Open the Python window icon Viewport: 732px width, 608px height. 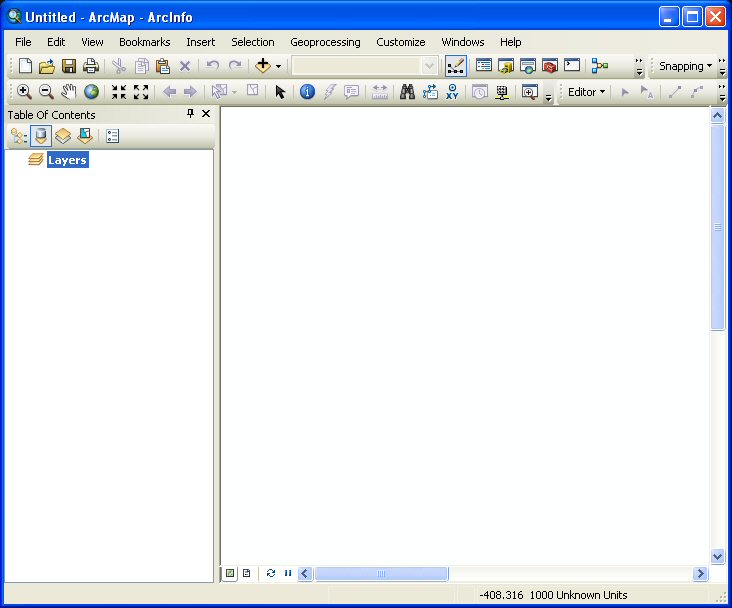(x=572, y=65)
